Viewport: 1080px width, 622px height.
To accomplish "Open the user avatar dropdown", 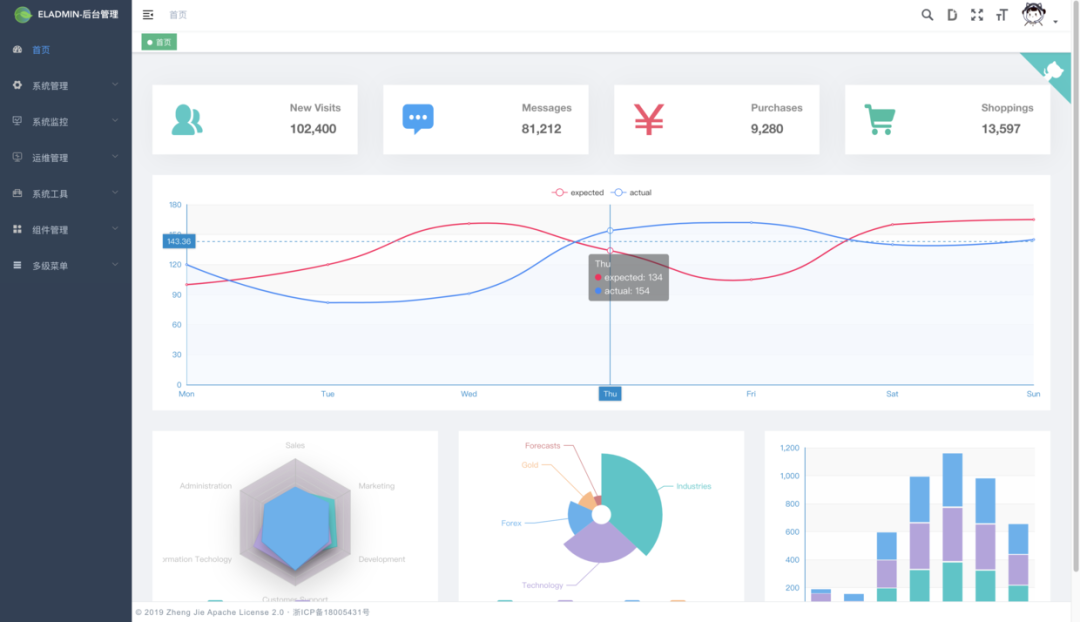I will [x=1036, y=15].
